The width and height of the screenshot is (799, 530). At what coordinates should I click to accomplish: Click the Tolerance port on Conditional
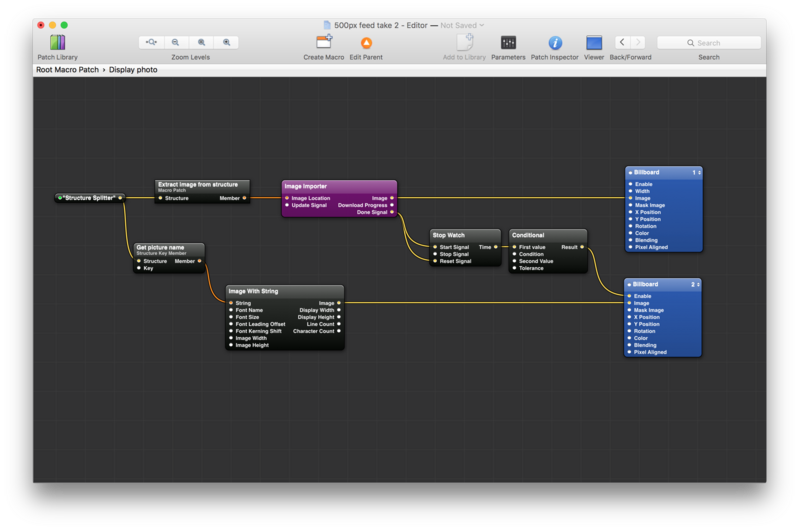[515, 269]
